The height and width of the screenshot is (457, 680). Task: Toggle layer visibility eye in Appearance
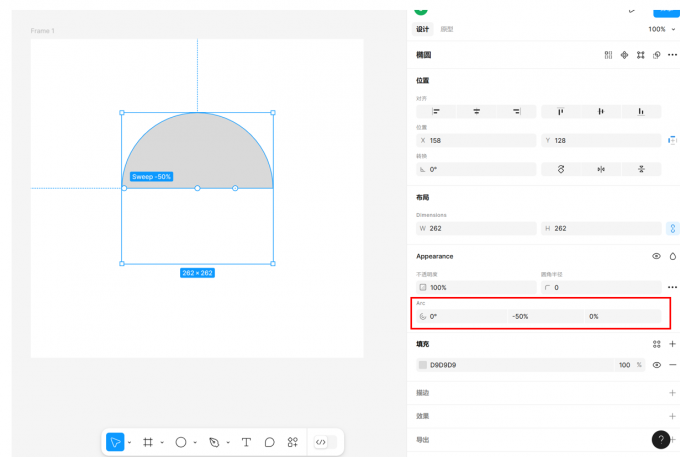click(x=657, y=256)
